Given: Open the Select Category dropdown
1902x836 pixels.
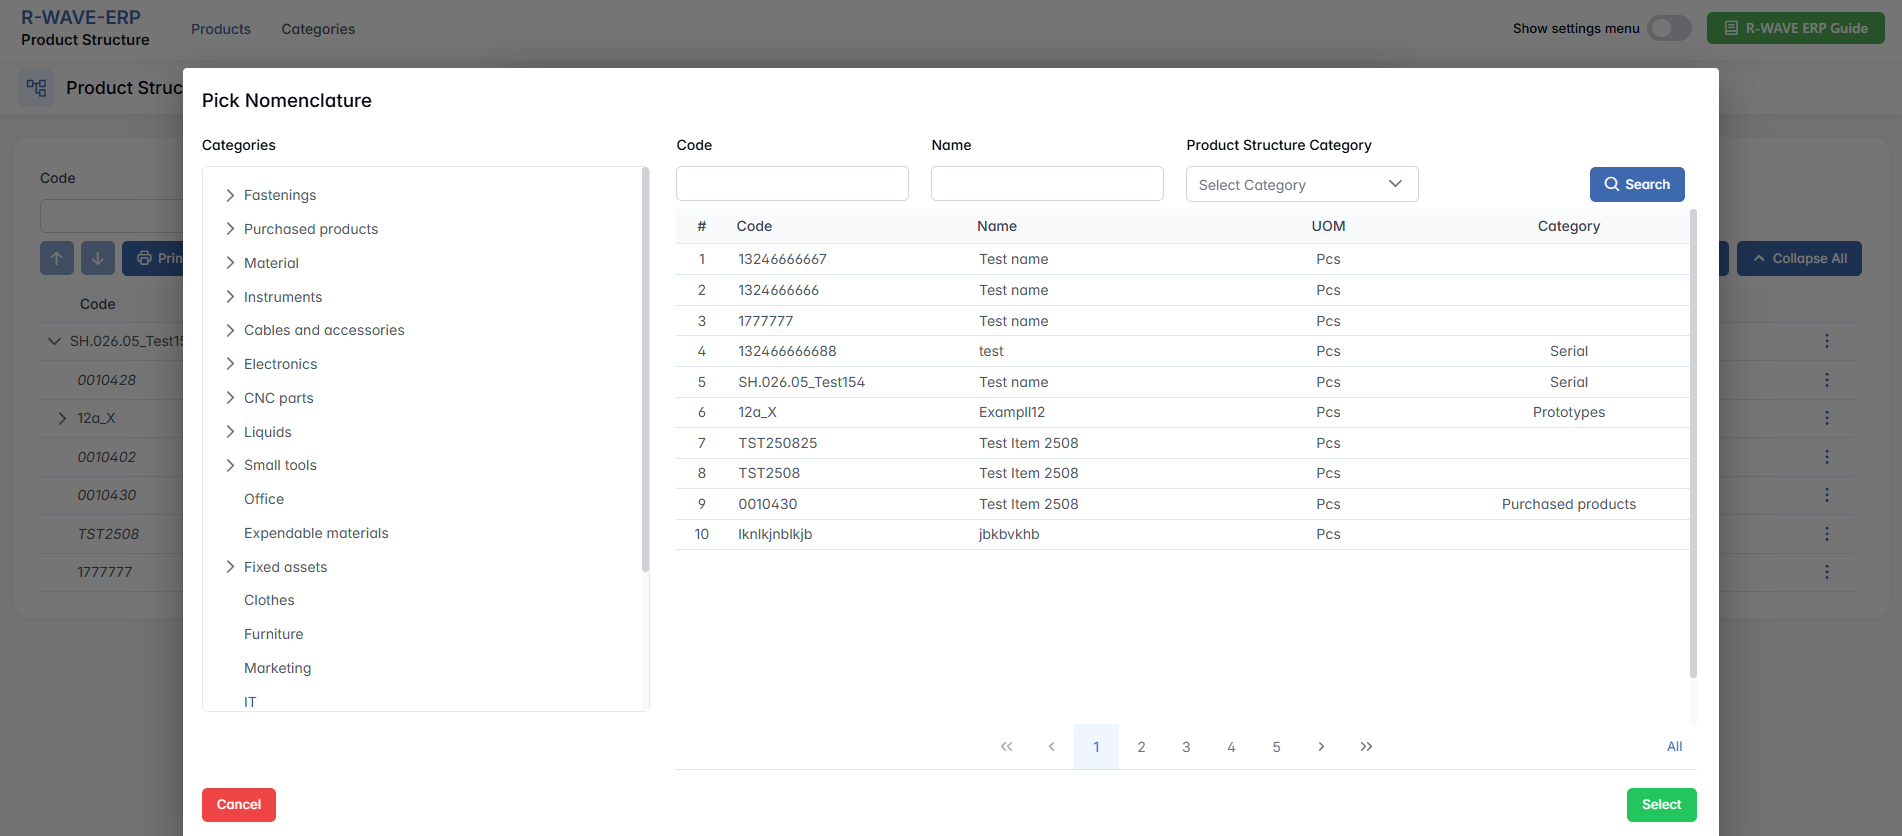Looking at the screenshot, I should [x=1301, y=185].
